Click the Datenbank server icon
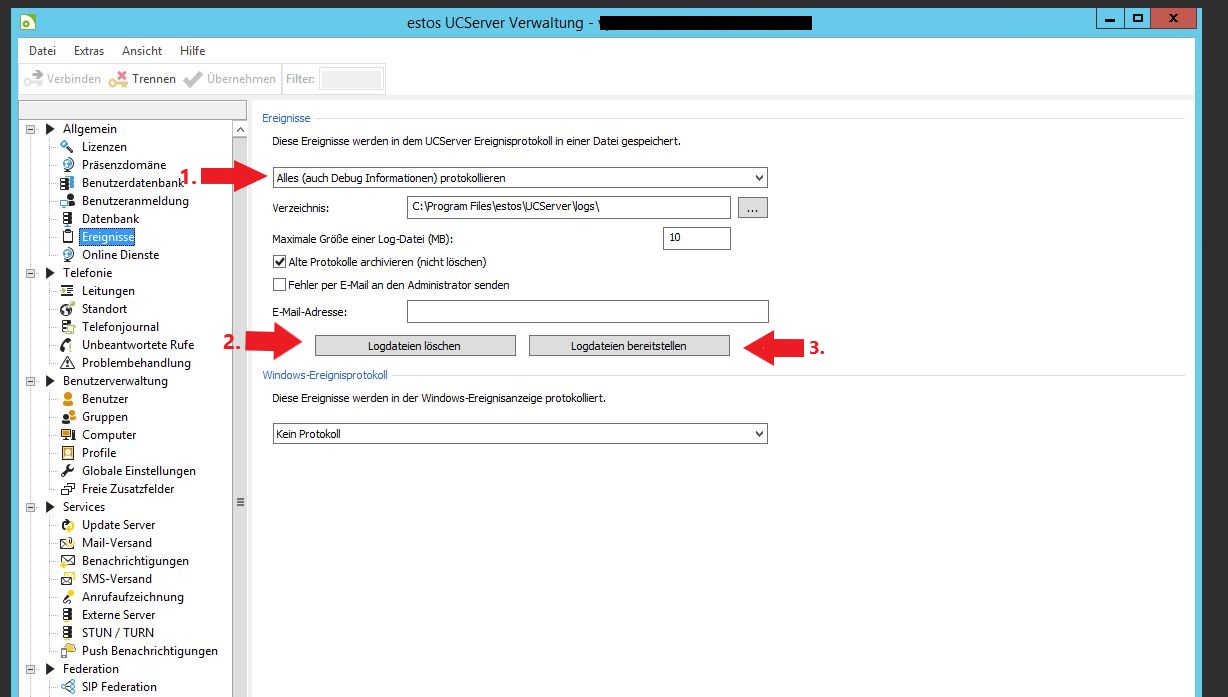The image size is (1228, 697). 67,219
